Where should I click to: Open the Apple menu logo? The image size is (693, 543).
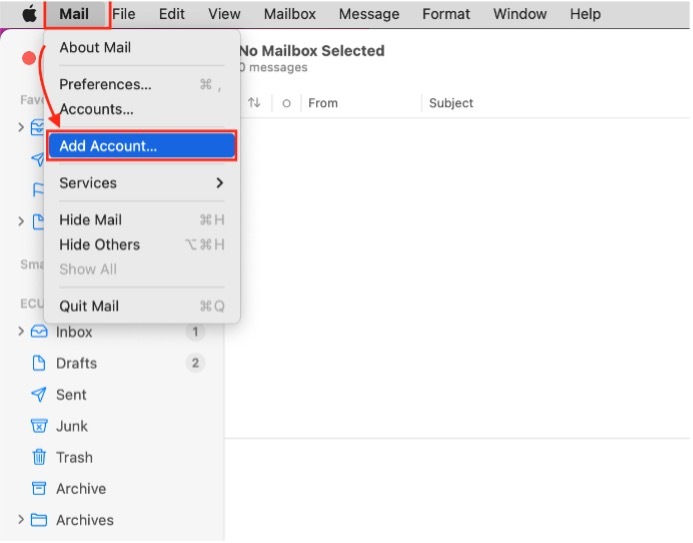tap(29, 14)
